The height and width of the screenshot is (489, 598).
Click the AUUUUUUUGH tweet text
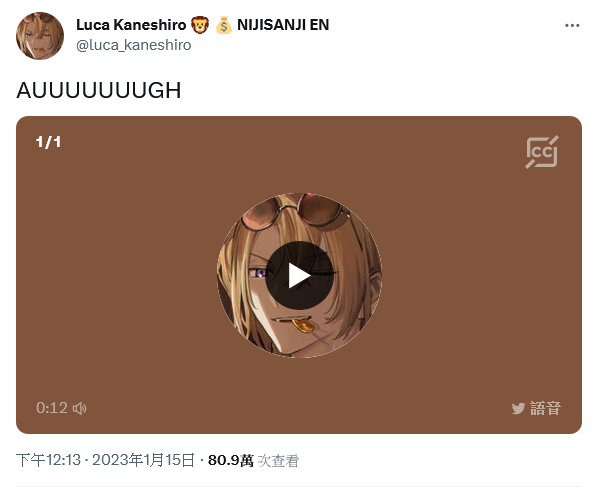[98, 90]
